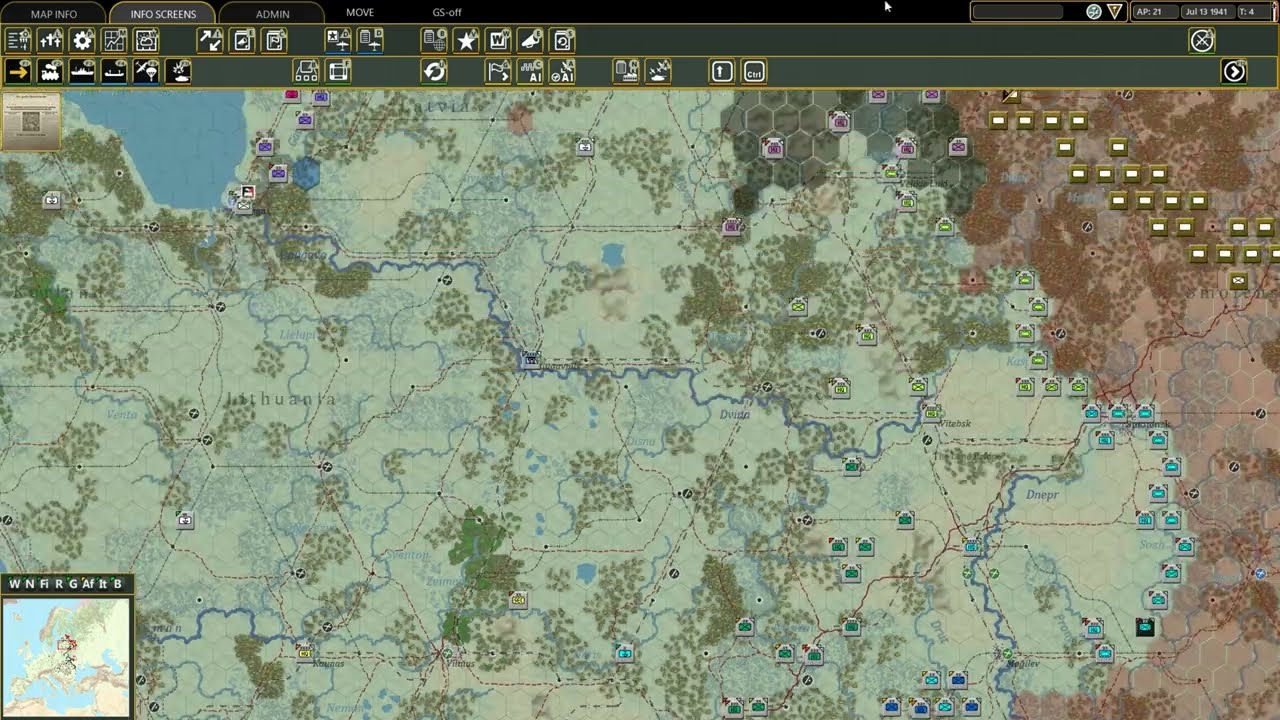
Task: Toggle the Ctrl key button
Action: pos(754,71)
